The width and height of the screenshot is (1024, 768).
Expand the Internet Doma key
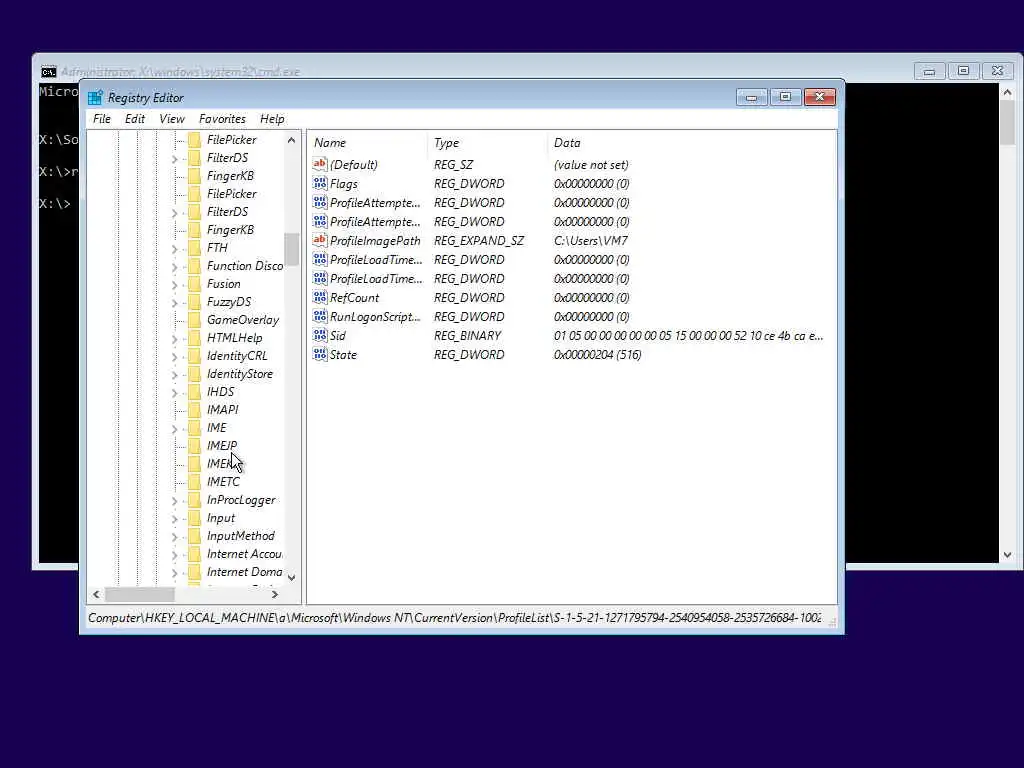click(174, 573)
